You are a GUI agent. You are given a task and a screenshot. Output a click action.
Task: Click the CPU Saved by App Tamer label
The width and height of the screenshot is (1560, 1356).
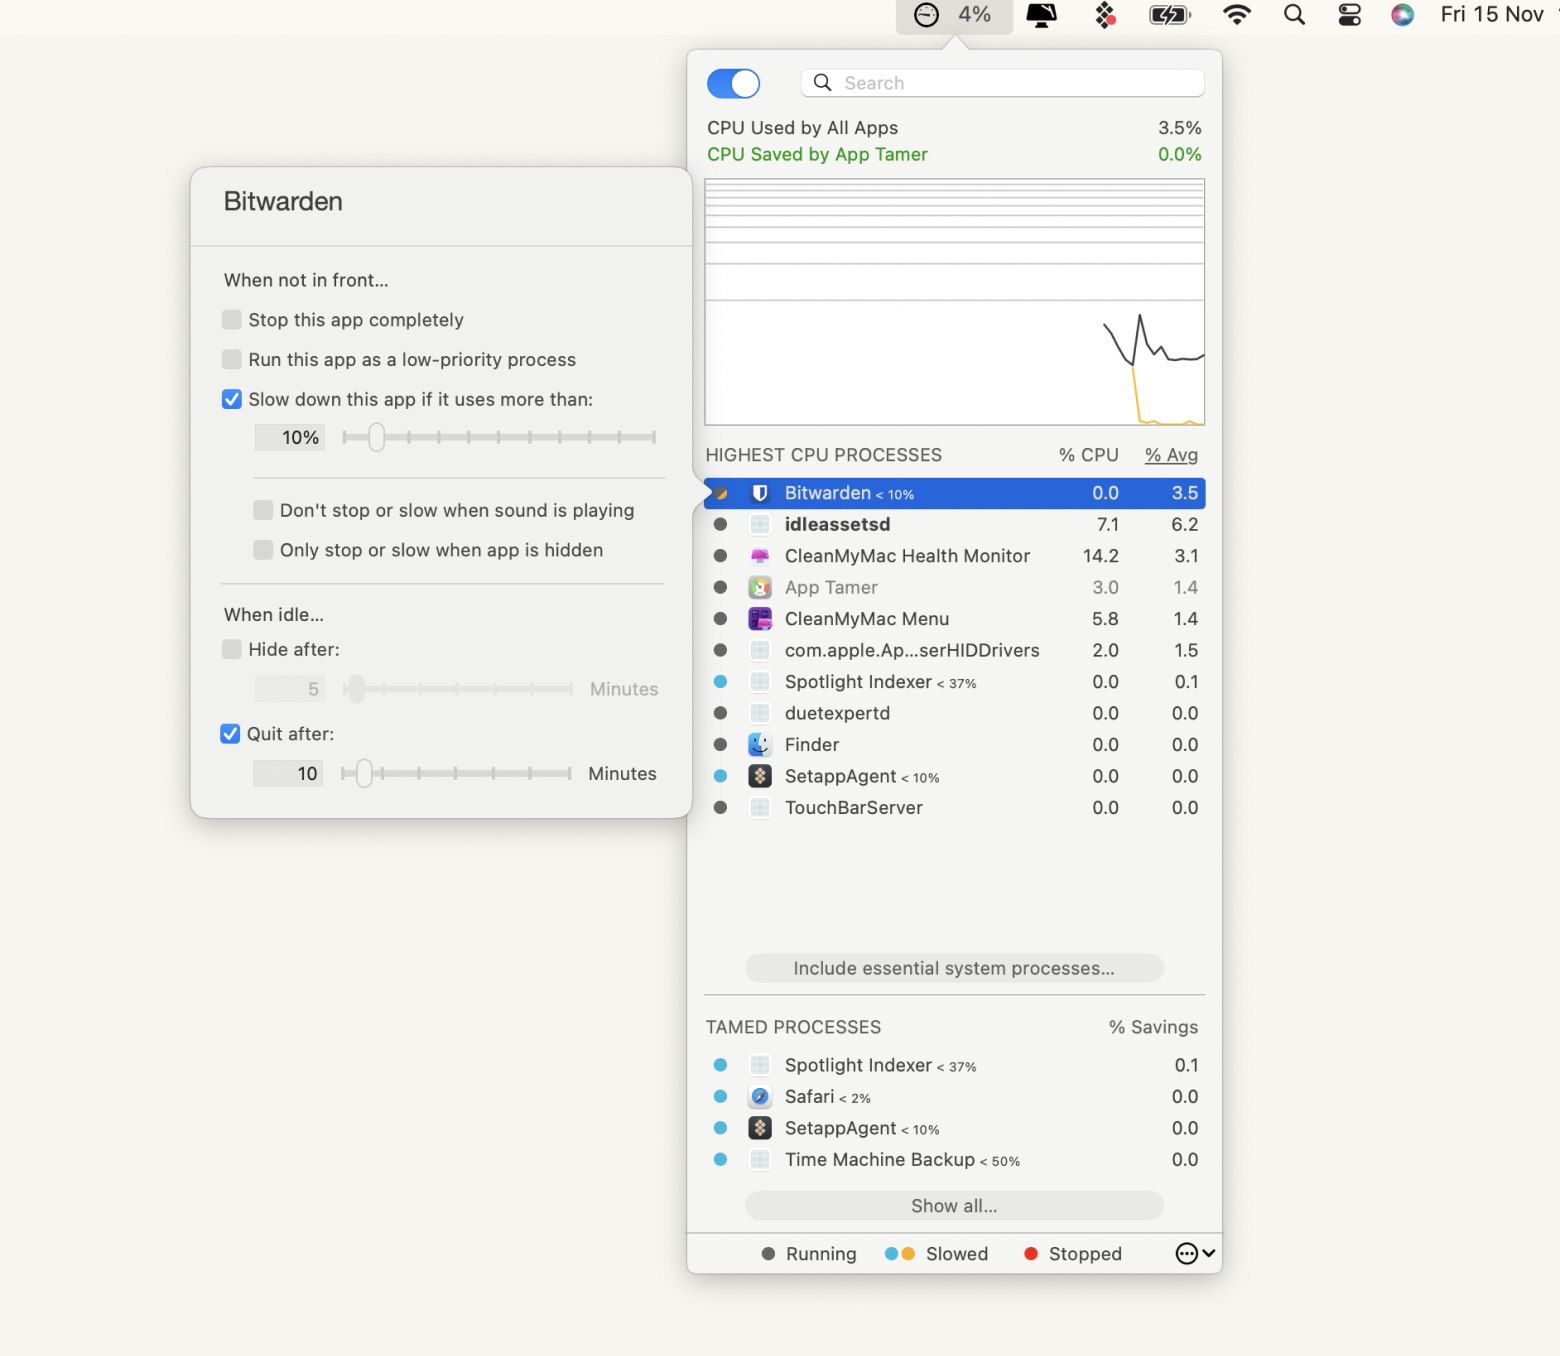click(x=817, y=154)
